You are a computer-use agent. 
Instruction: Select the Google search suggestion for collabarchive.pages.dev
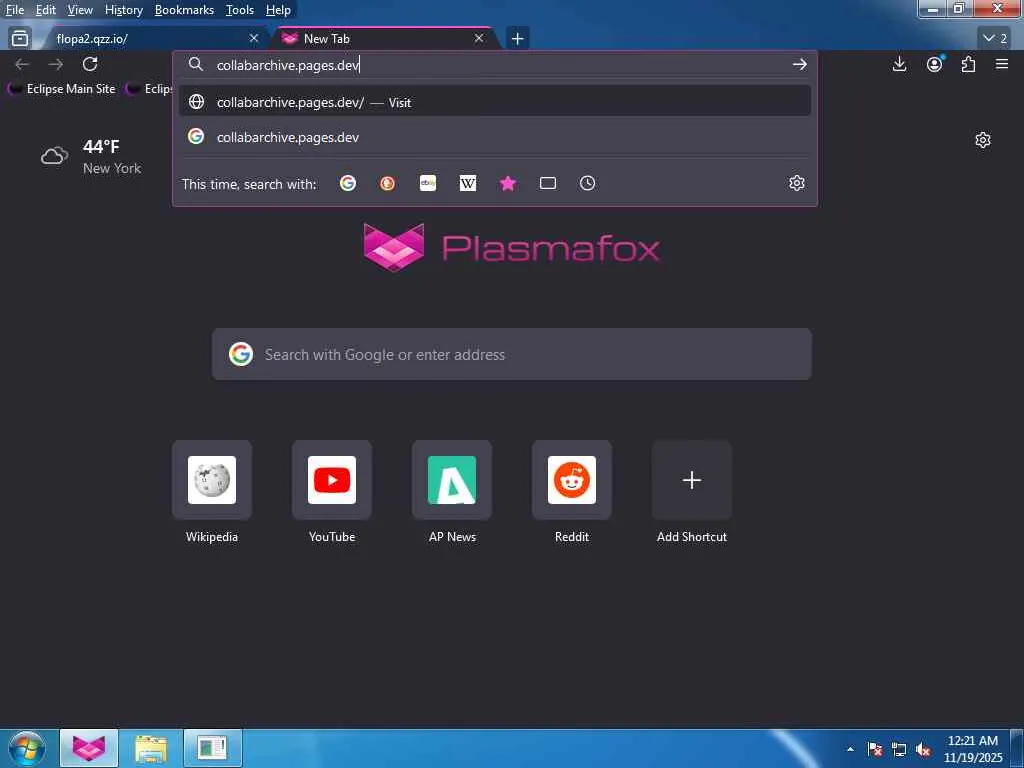click(495, 137)
